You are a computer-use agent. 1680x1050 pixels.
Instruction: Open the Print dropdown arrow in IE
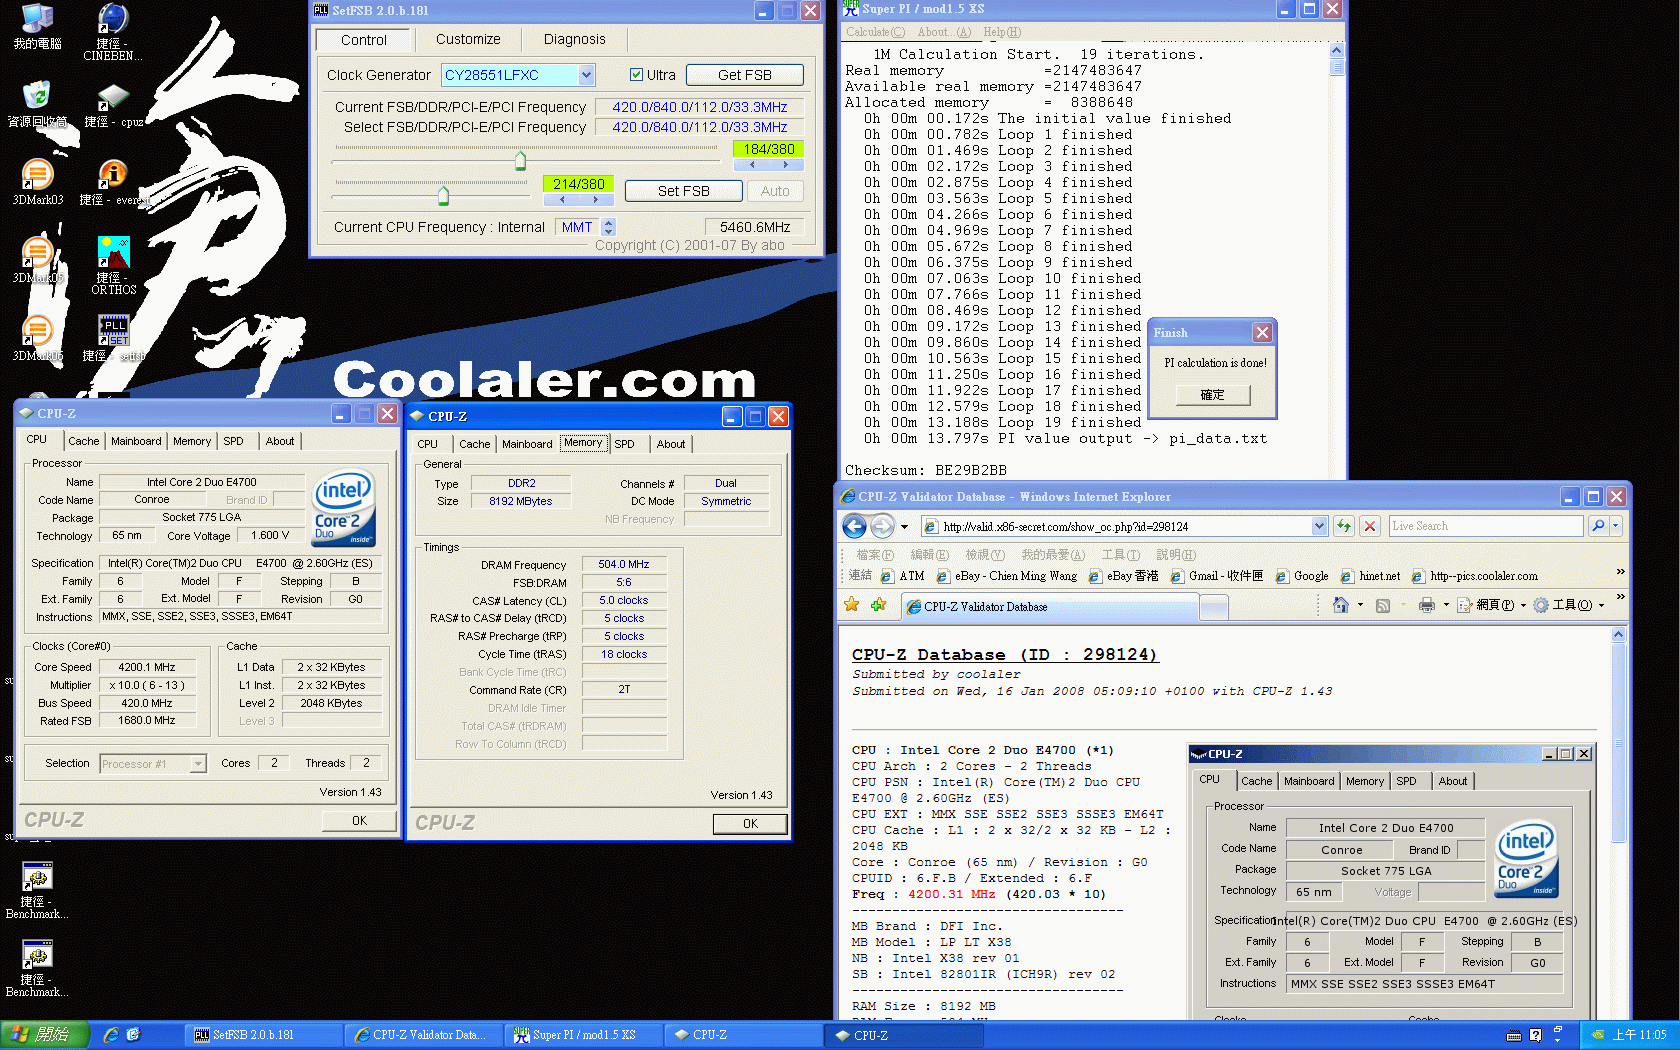pos(1446,605)
